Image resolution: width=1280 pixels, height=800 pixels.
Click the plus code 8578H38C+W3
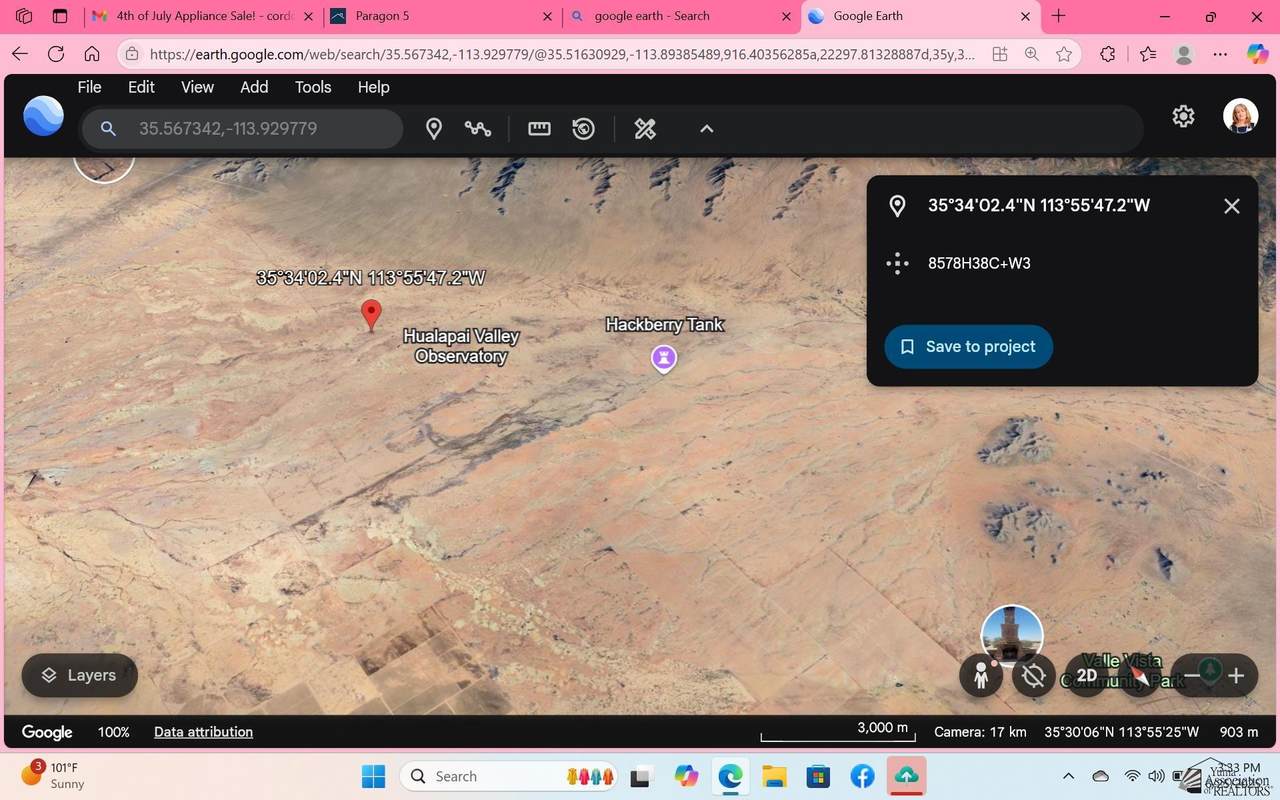[x=979, y=263]
